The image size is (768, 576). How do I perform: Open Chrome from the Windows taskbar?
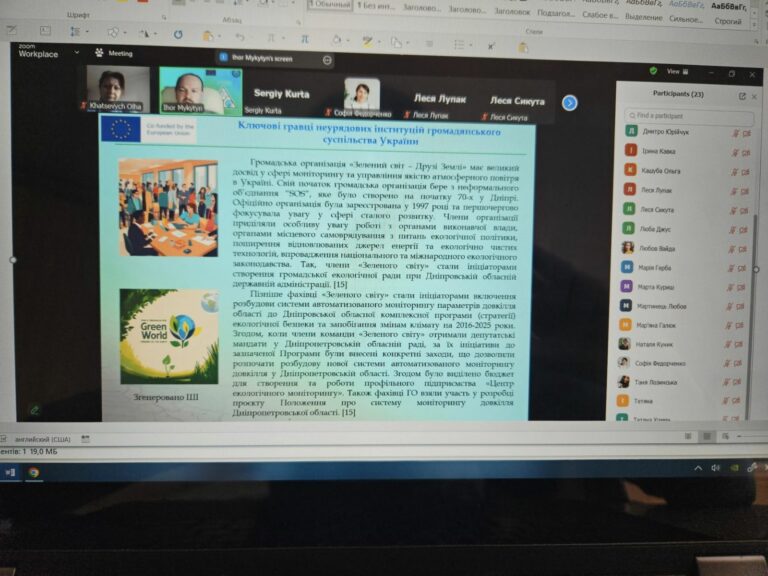(x=33, y=473)
